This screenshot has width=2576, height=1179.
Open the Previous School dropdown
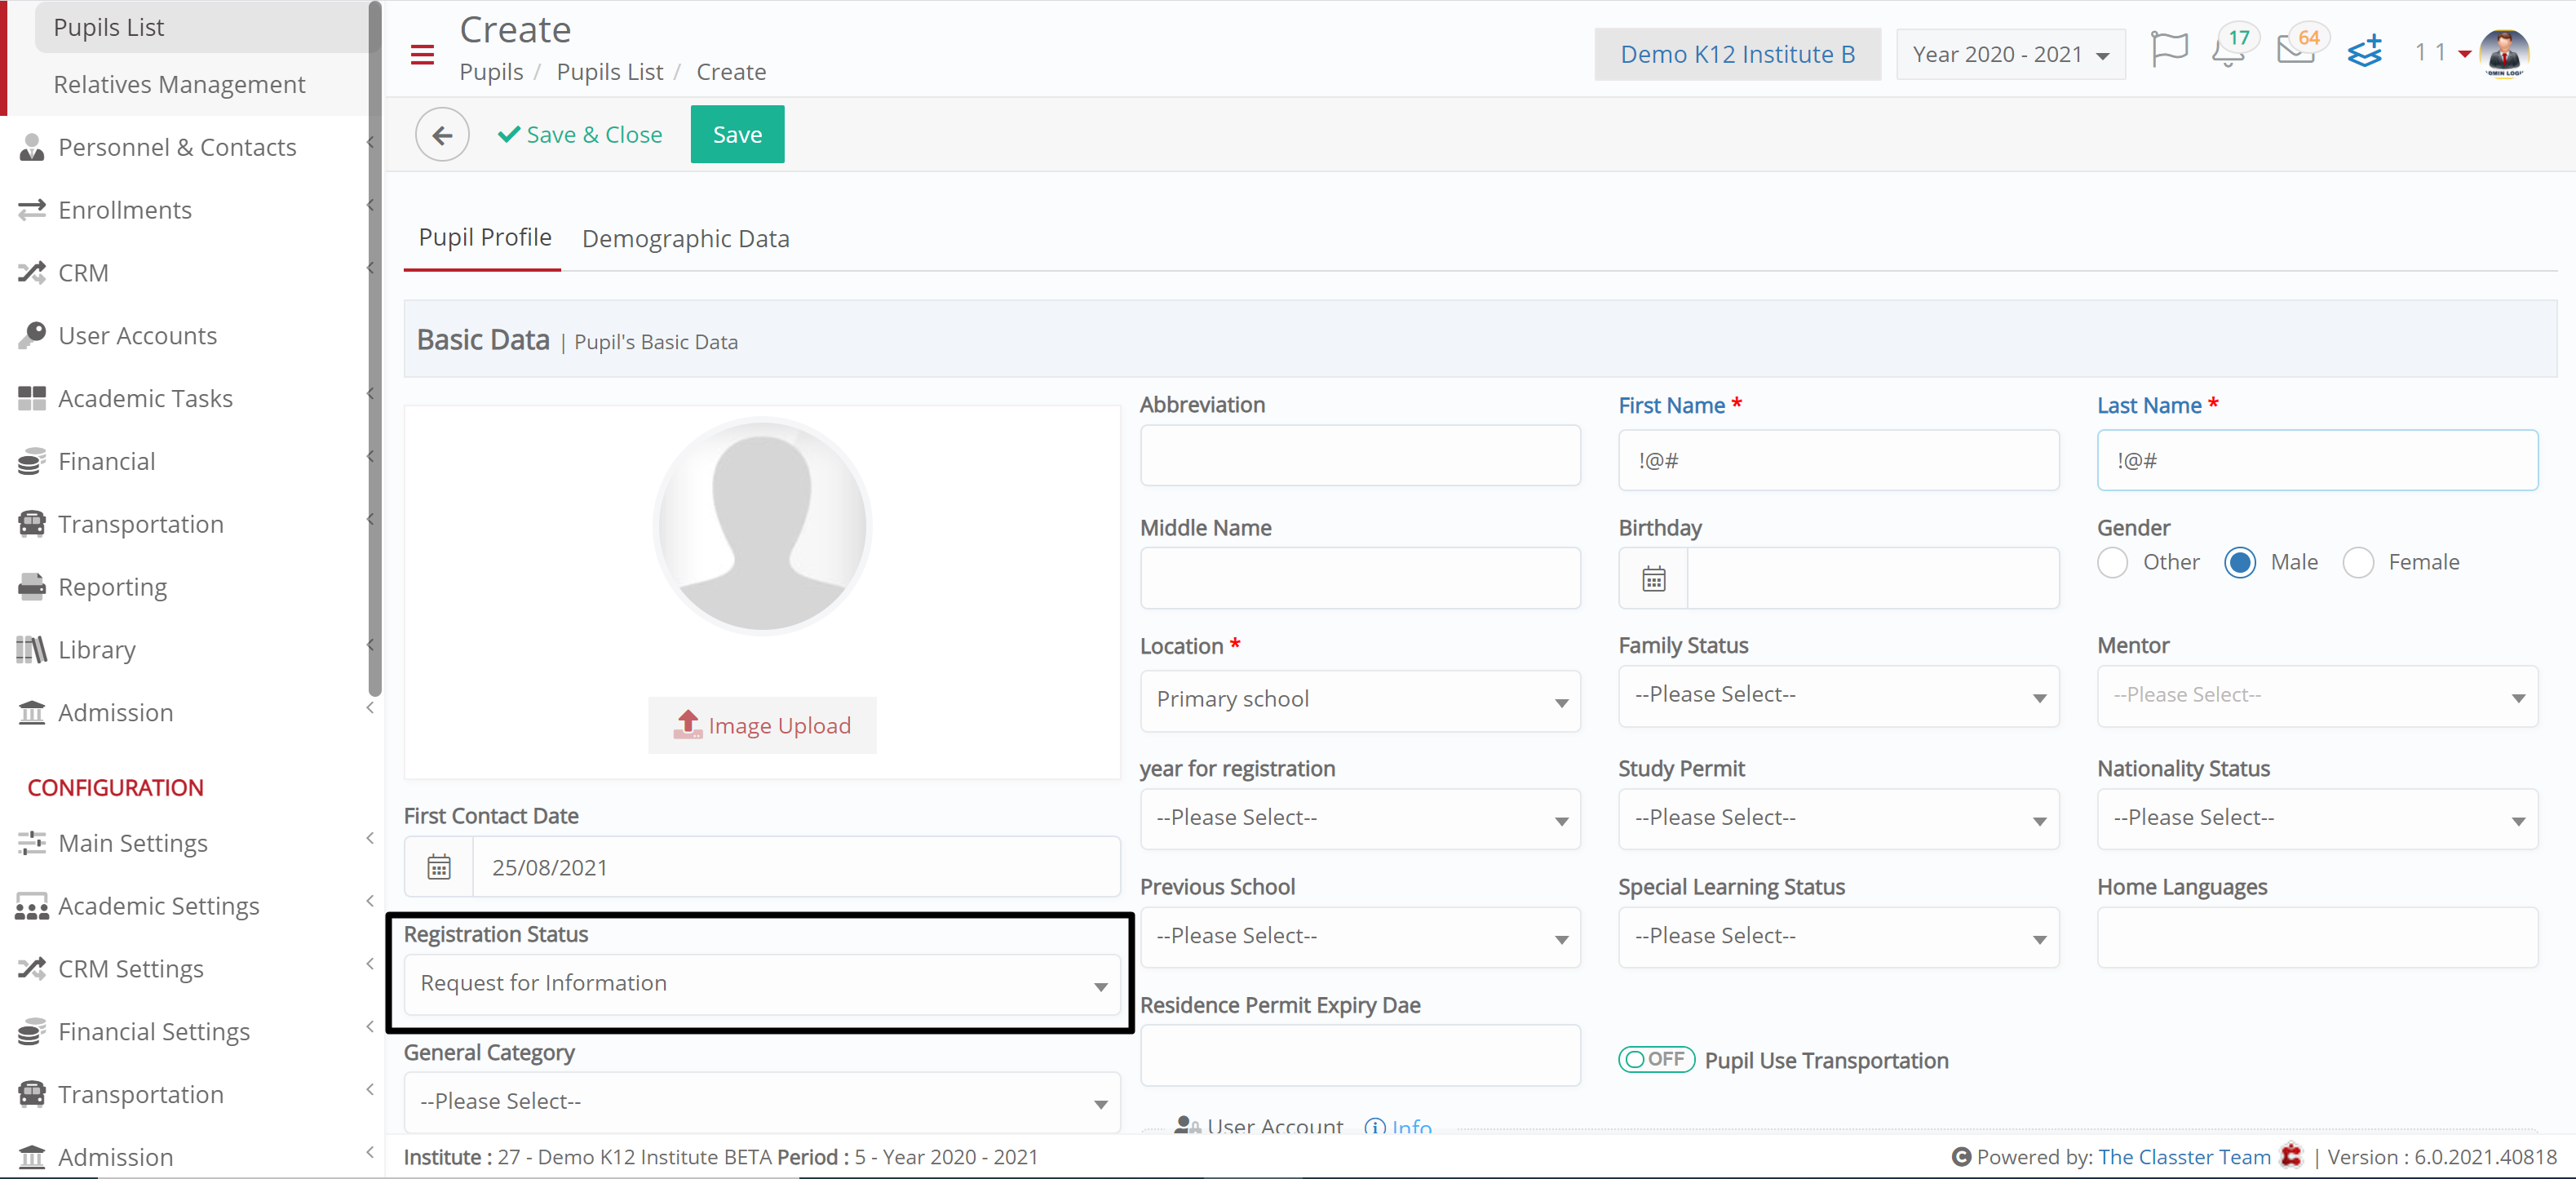(x=1360, y=937)
